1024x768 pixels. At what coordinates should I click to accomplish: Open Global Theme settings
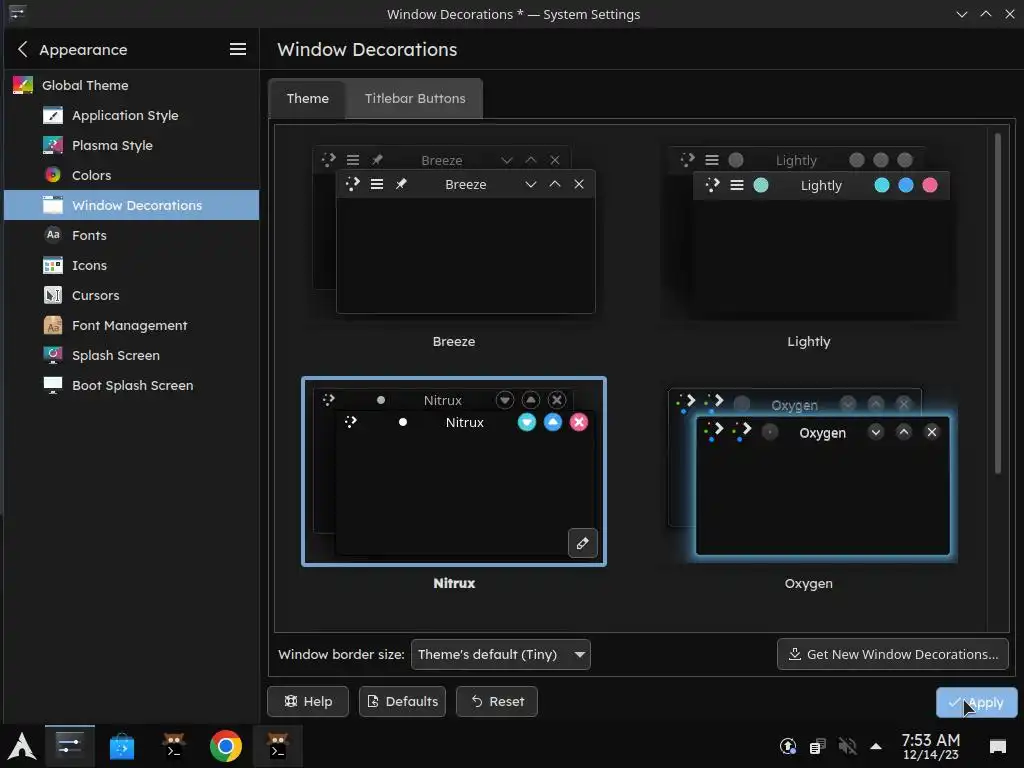pos(131,85)
